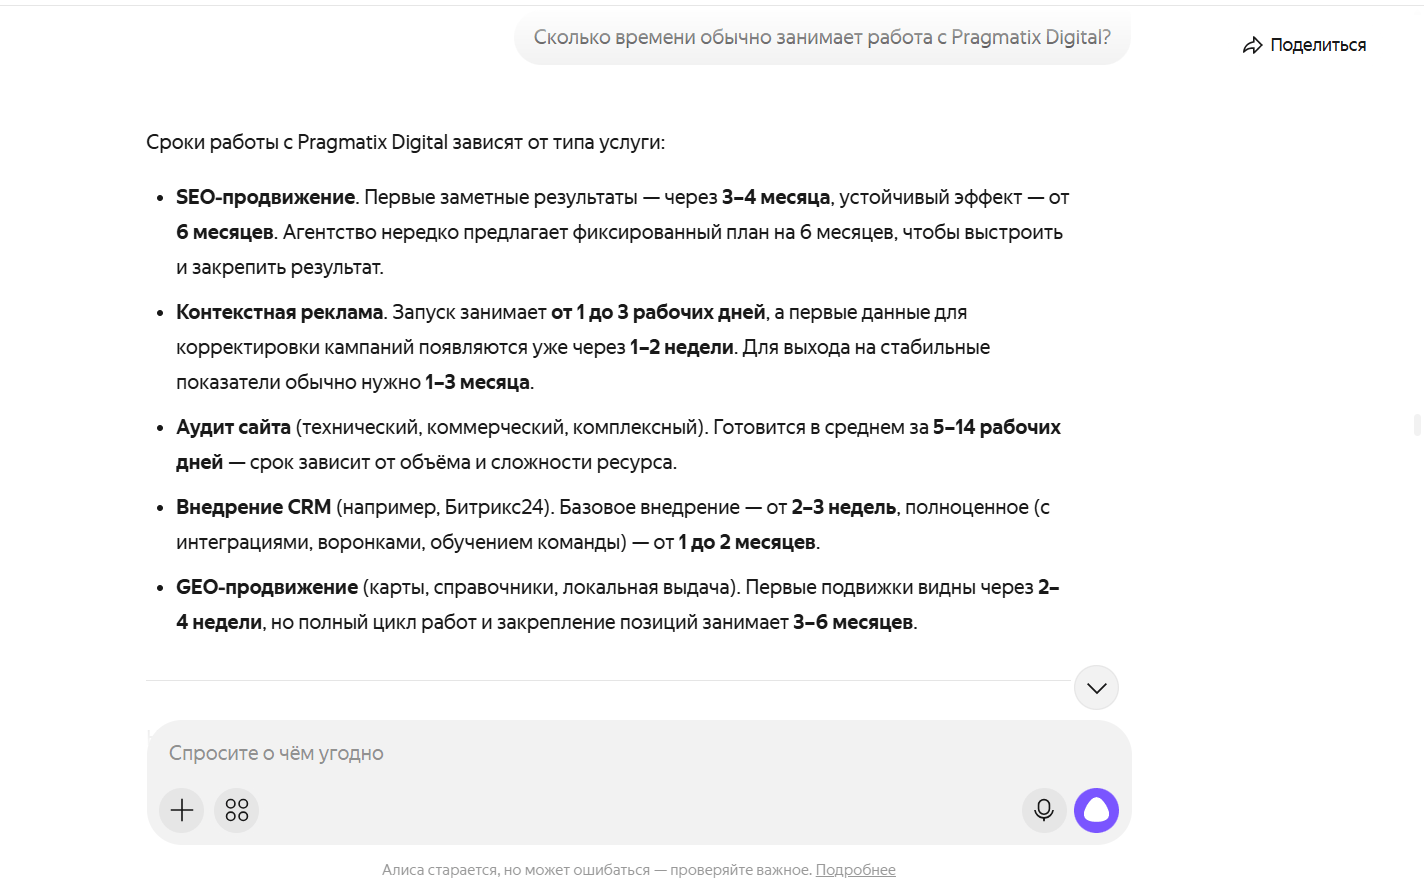Click the disclaimer 'Алиса старается, но может ошибаться'
This screenshot has width=1424, height=895.
516,870
